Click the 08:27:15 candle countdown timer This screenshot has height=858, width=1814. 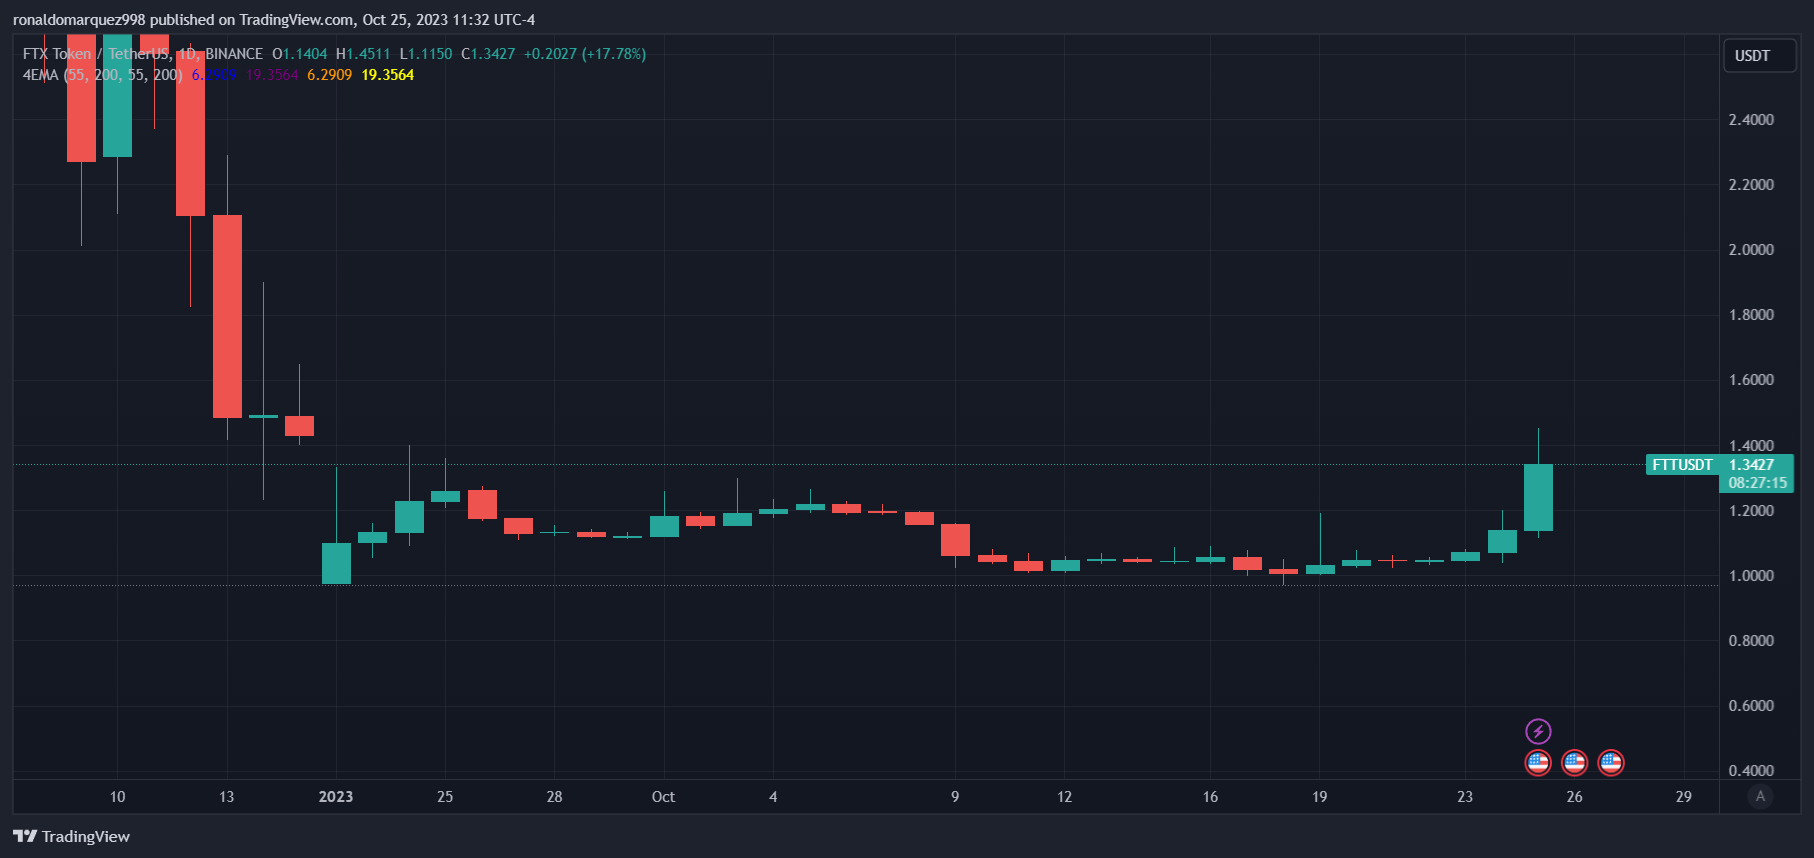tap(1757, 483)
